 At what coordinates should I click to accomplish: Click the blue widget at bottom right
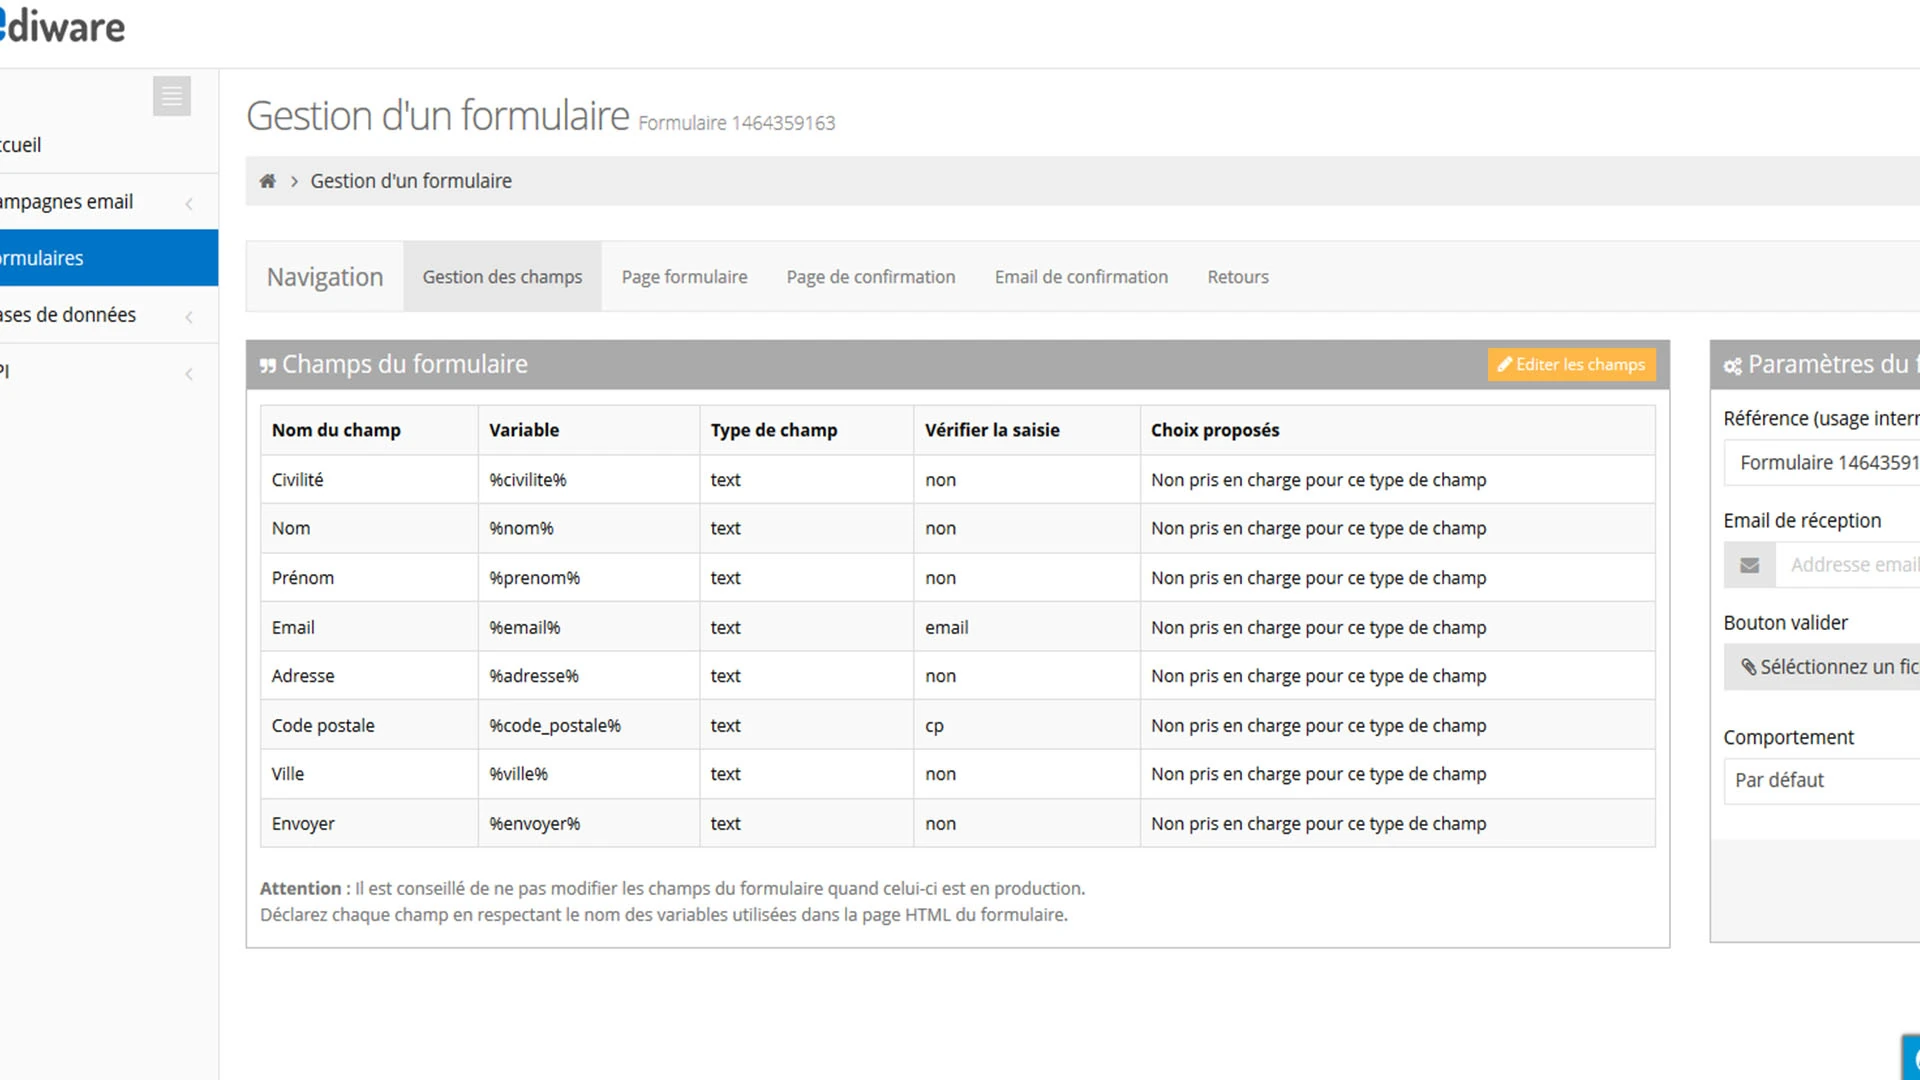pyautogui.click(x=1910, y=1058)
